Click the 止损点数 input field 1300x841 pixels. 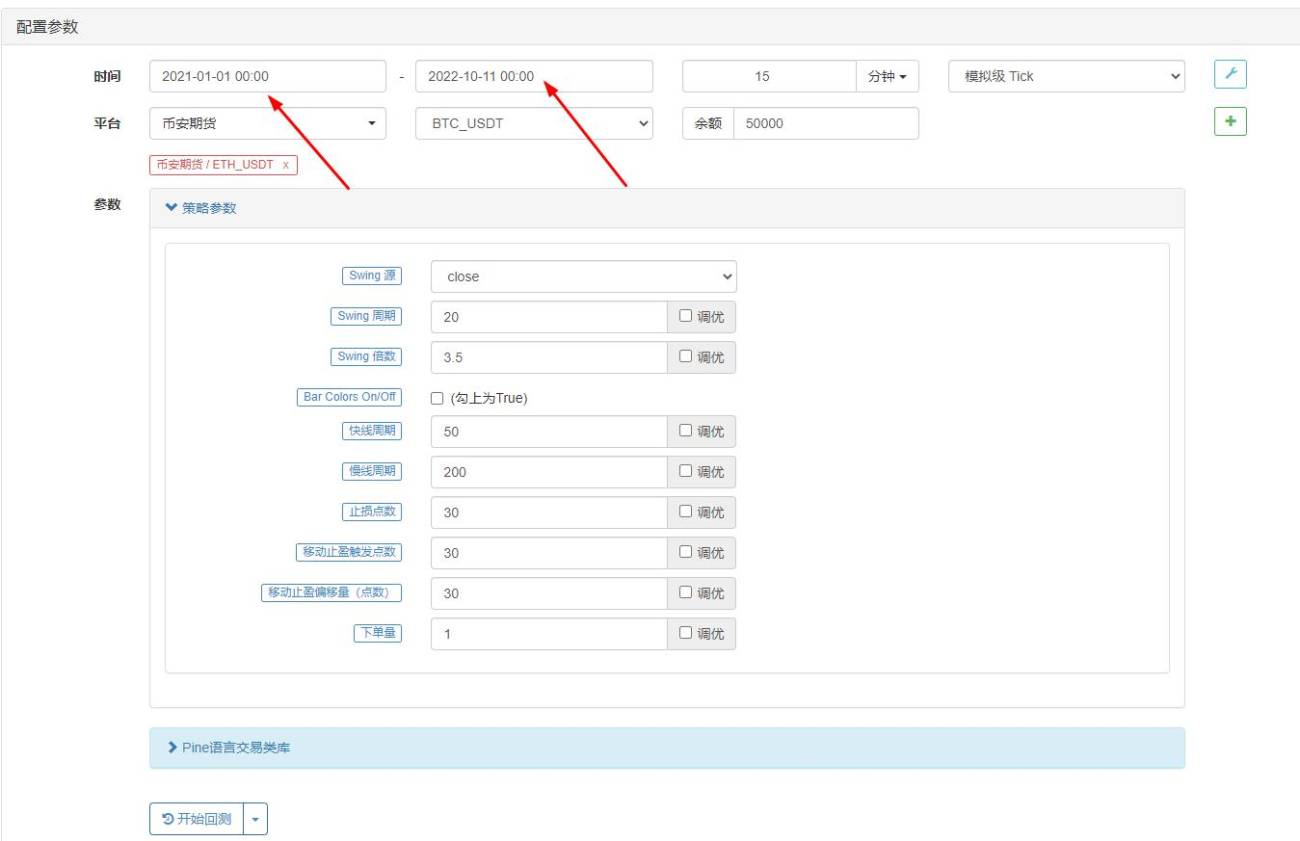tap(549, 513)
